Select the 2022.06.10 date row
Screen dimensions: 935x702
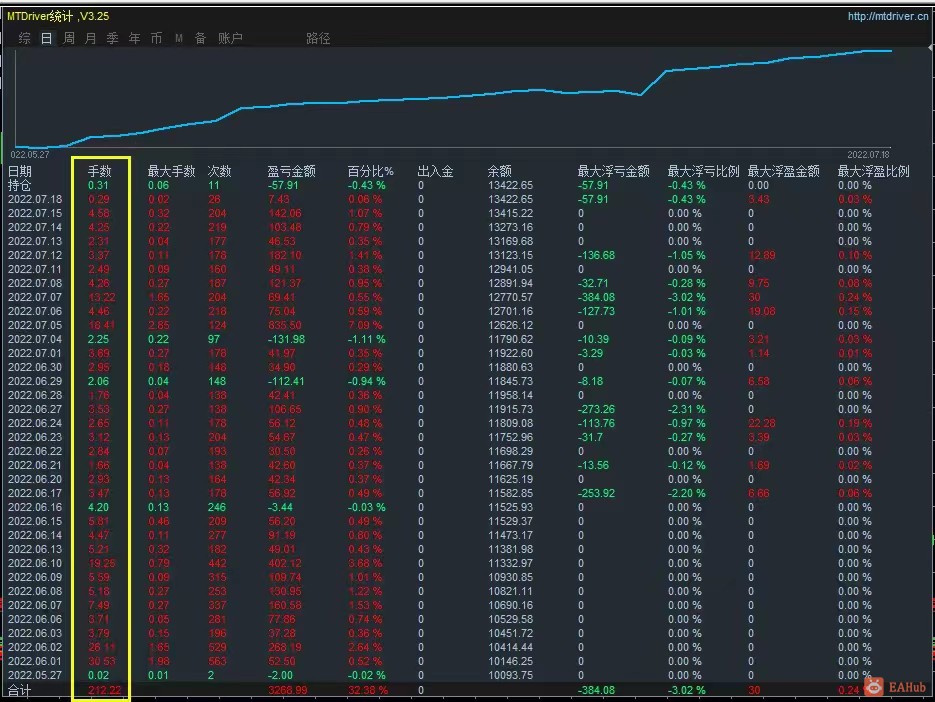tap(35, 563)
